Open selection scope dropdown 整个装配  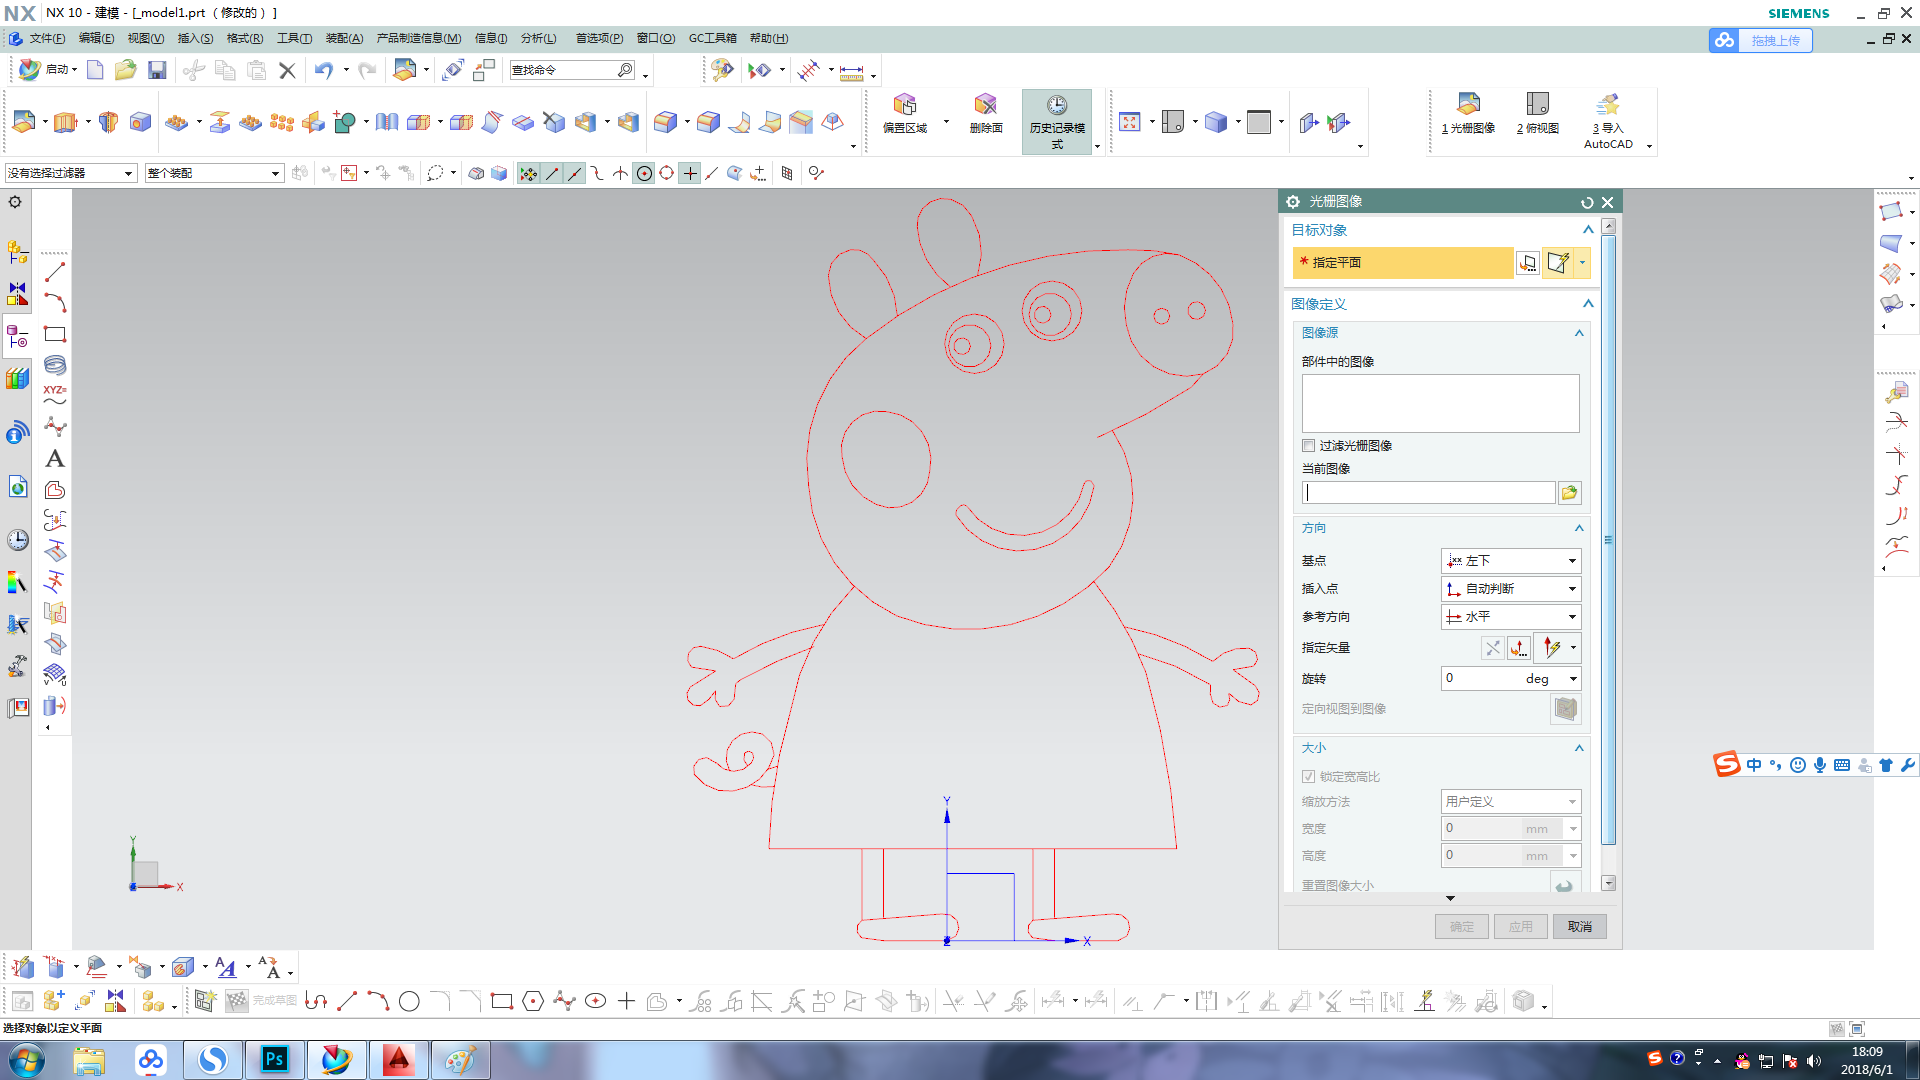pyautogui.click(x=214, y=173)
